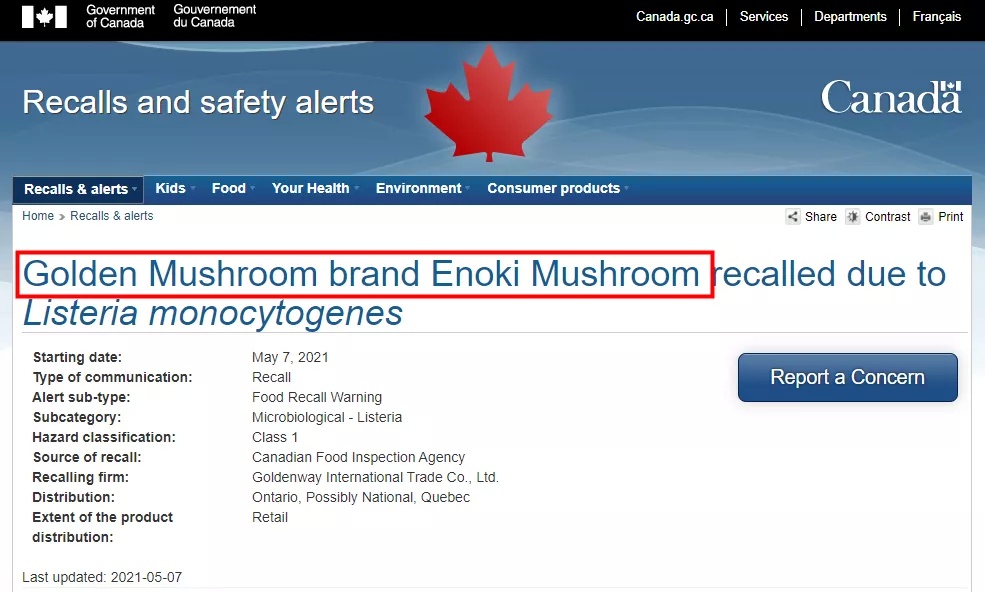Open the Canada.gc.ca link

(x=675, y=17)
